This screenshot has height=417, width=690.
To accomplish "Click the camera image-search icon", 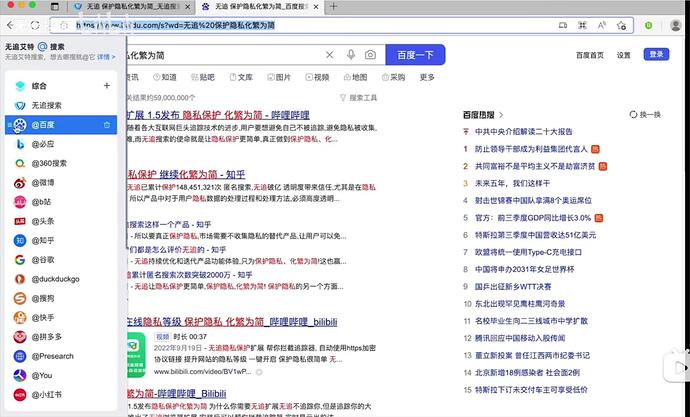I will click(370, 55).
